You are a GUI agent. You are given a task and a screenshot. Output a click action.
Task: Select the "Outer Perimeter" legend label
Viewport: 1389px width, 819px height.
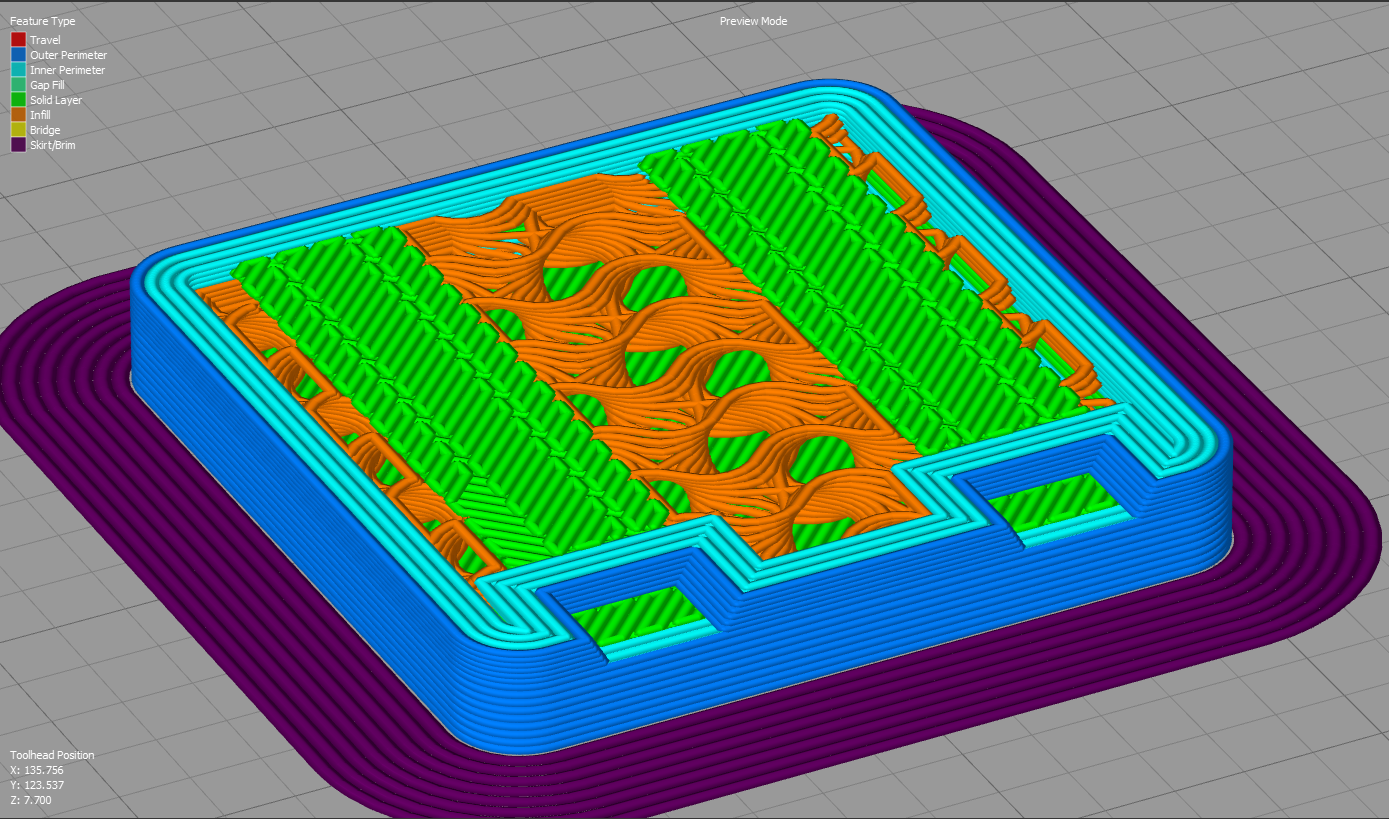click(68, 55)
